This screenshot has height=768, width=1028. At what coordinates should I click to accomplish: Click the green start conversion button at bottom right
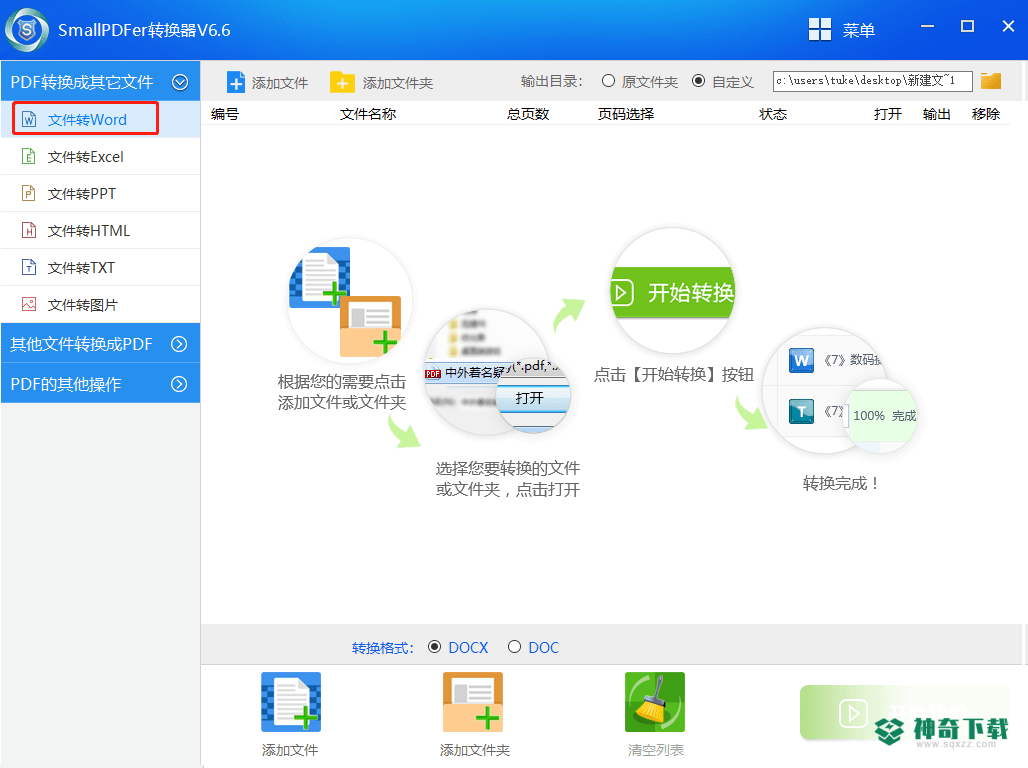coord(905,713)
